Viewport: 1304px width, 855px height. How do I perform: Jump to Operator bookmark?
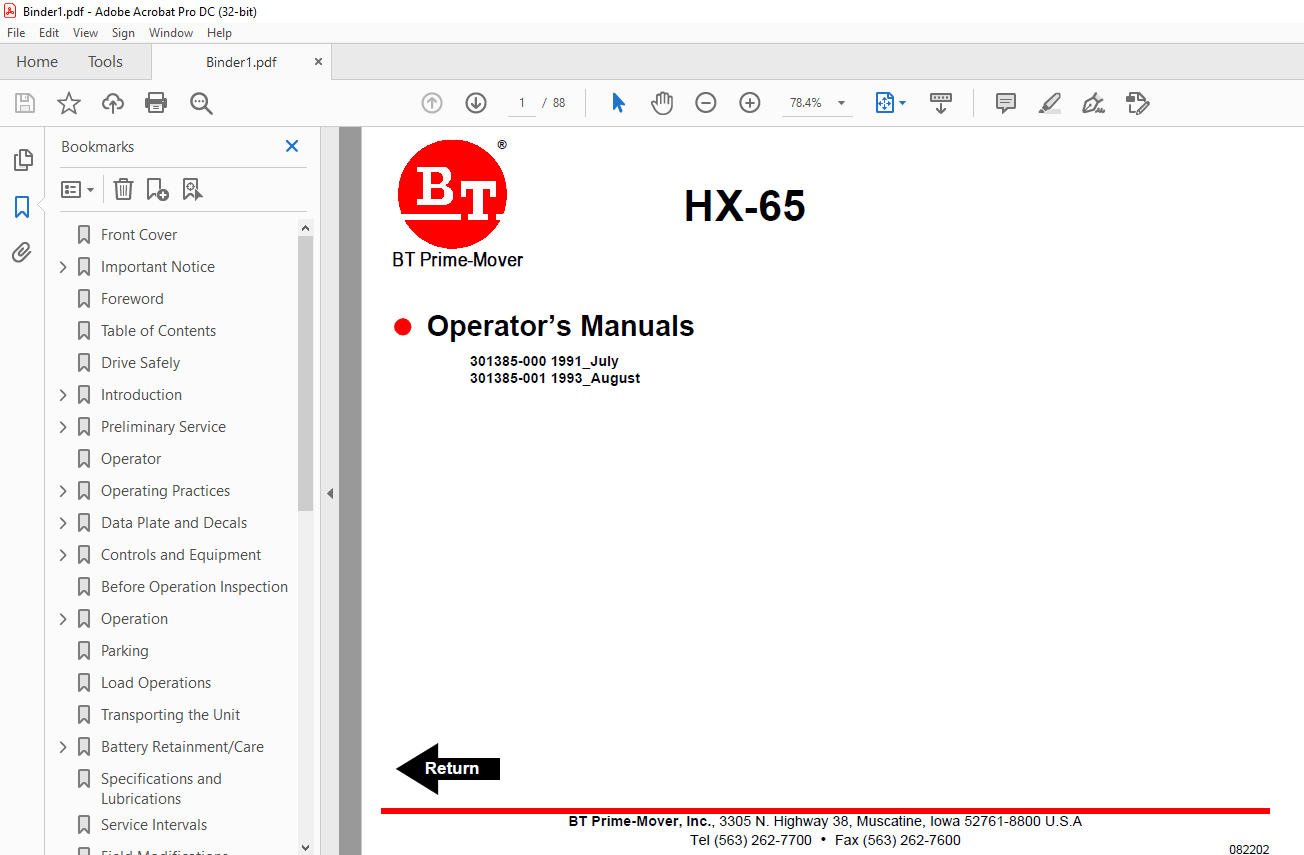[131, 459]
